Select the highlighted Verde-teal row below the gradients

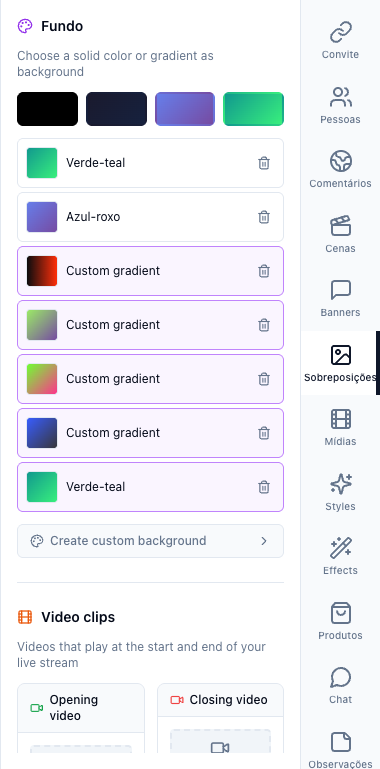[151, 487]
